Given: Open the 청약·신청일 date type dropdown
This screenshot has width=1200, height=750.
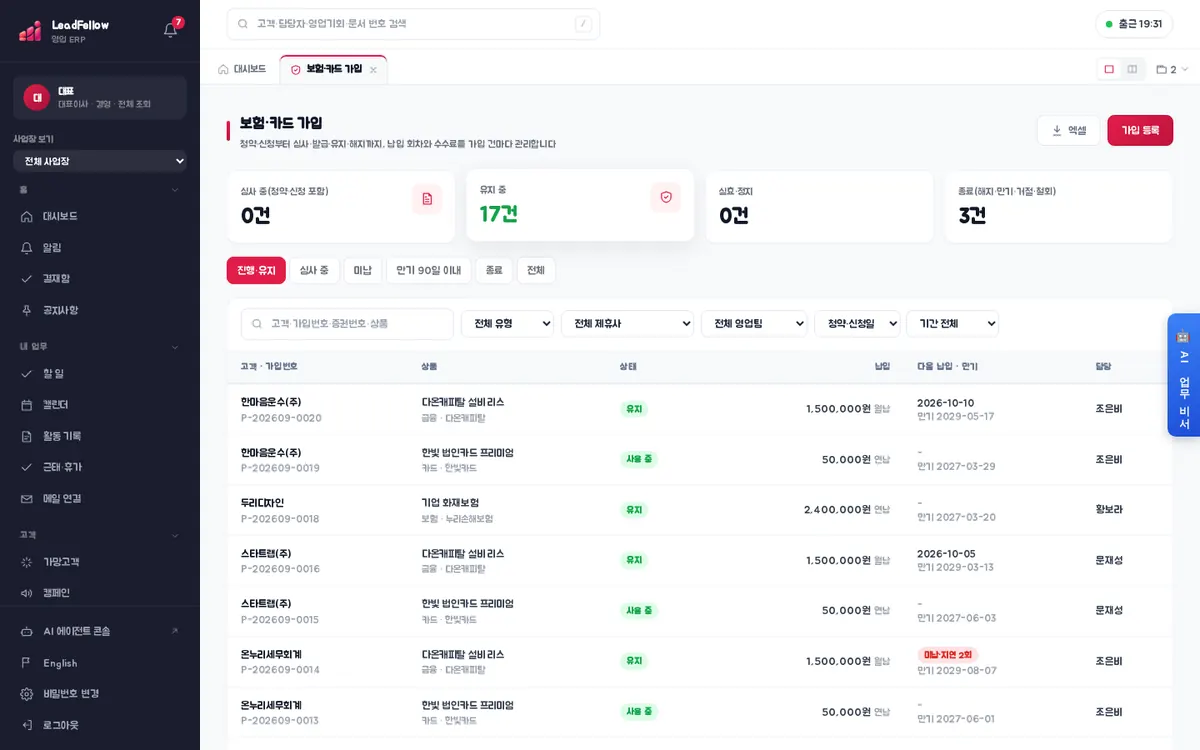Looking at the screenshot, I should 858,323.
